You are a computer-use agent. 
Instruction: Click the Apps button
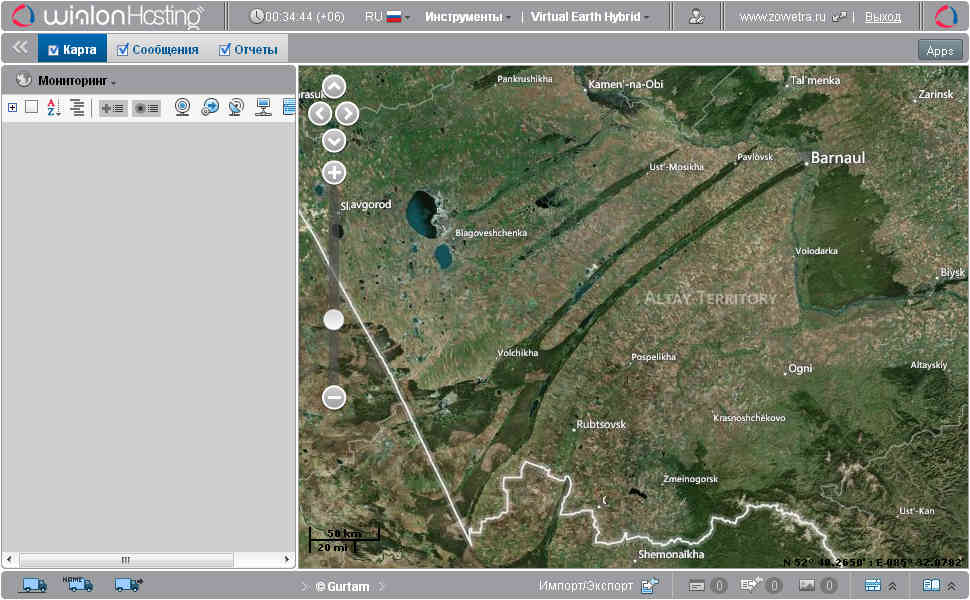tap(940, 50)
